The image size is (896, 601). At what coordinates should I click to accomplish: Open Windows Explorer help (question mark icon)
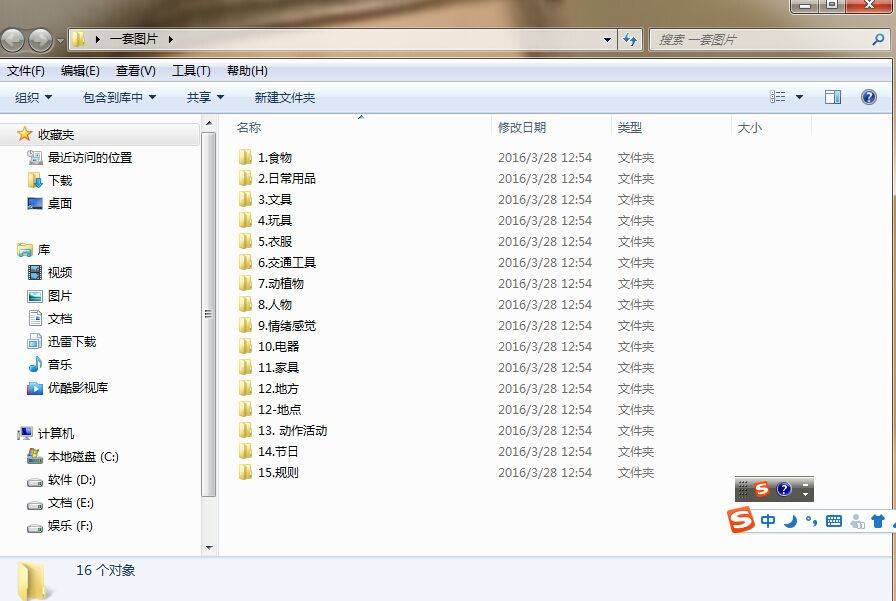868,96
